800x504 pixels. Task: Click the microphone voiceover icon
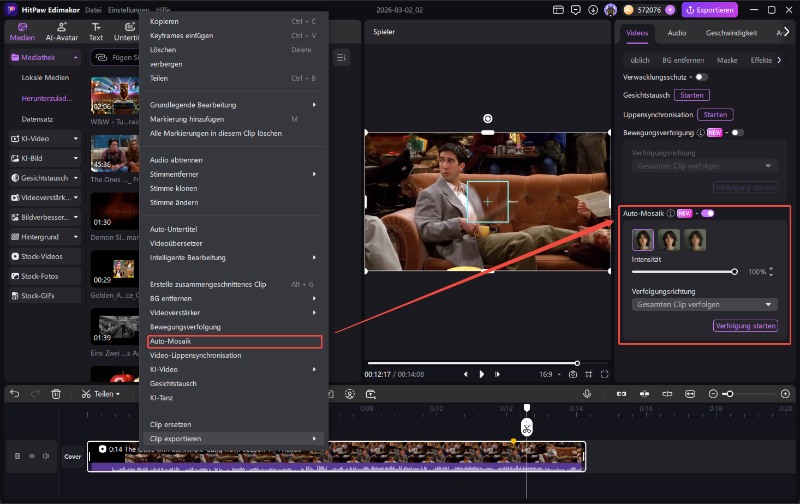tap(587, 394)
